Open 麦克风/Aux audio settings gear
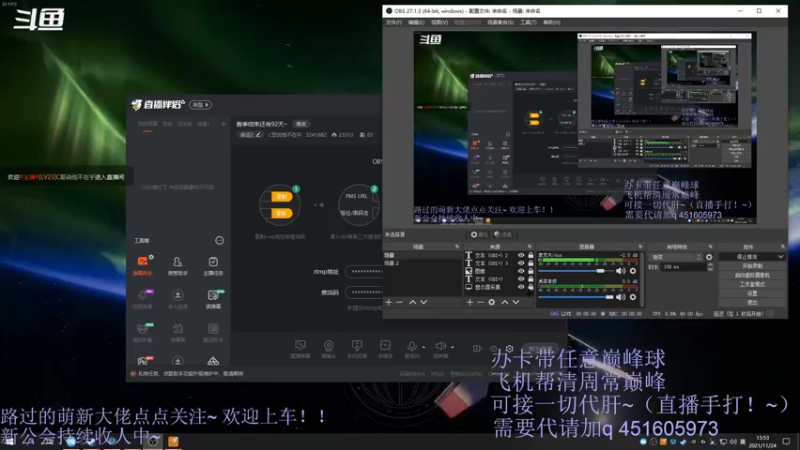Screen dimensions: 800x450 click(x=633, y=271)
